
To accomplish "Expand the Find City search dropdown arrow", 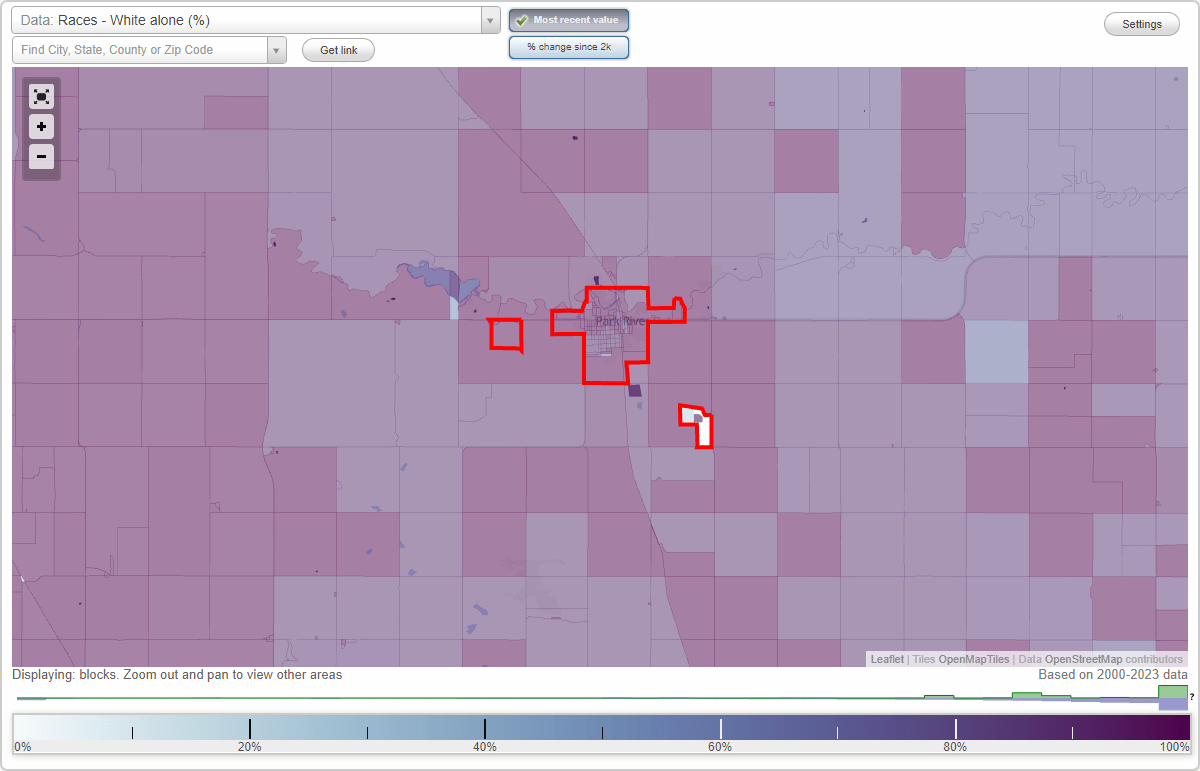I will [x=277, y=49].
